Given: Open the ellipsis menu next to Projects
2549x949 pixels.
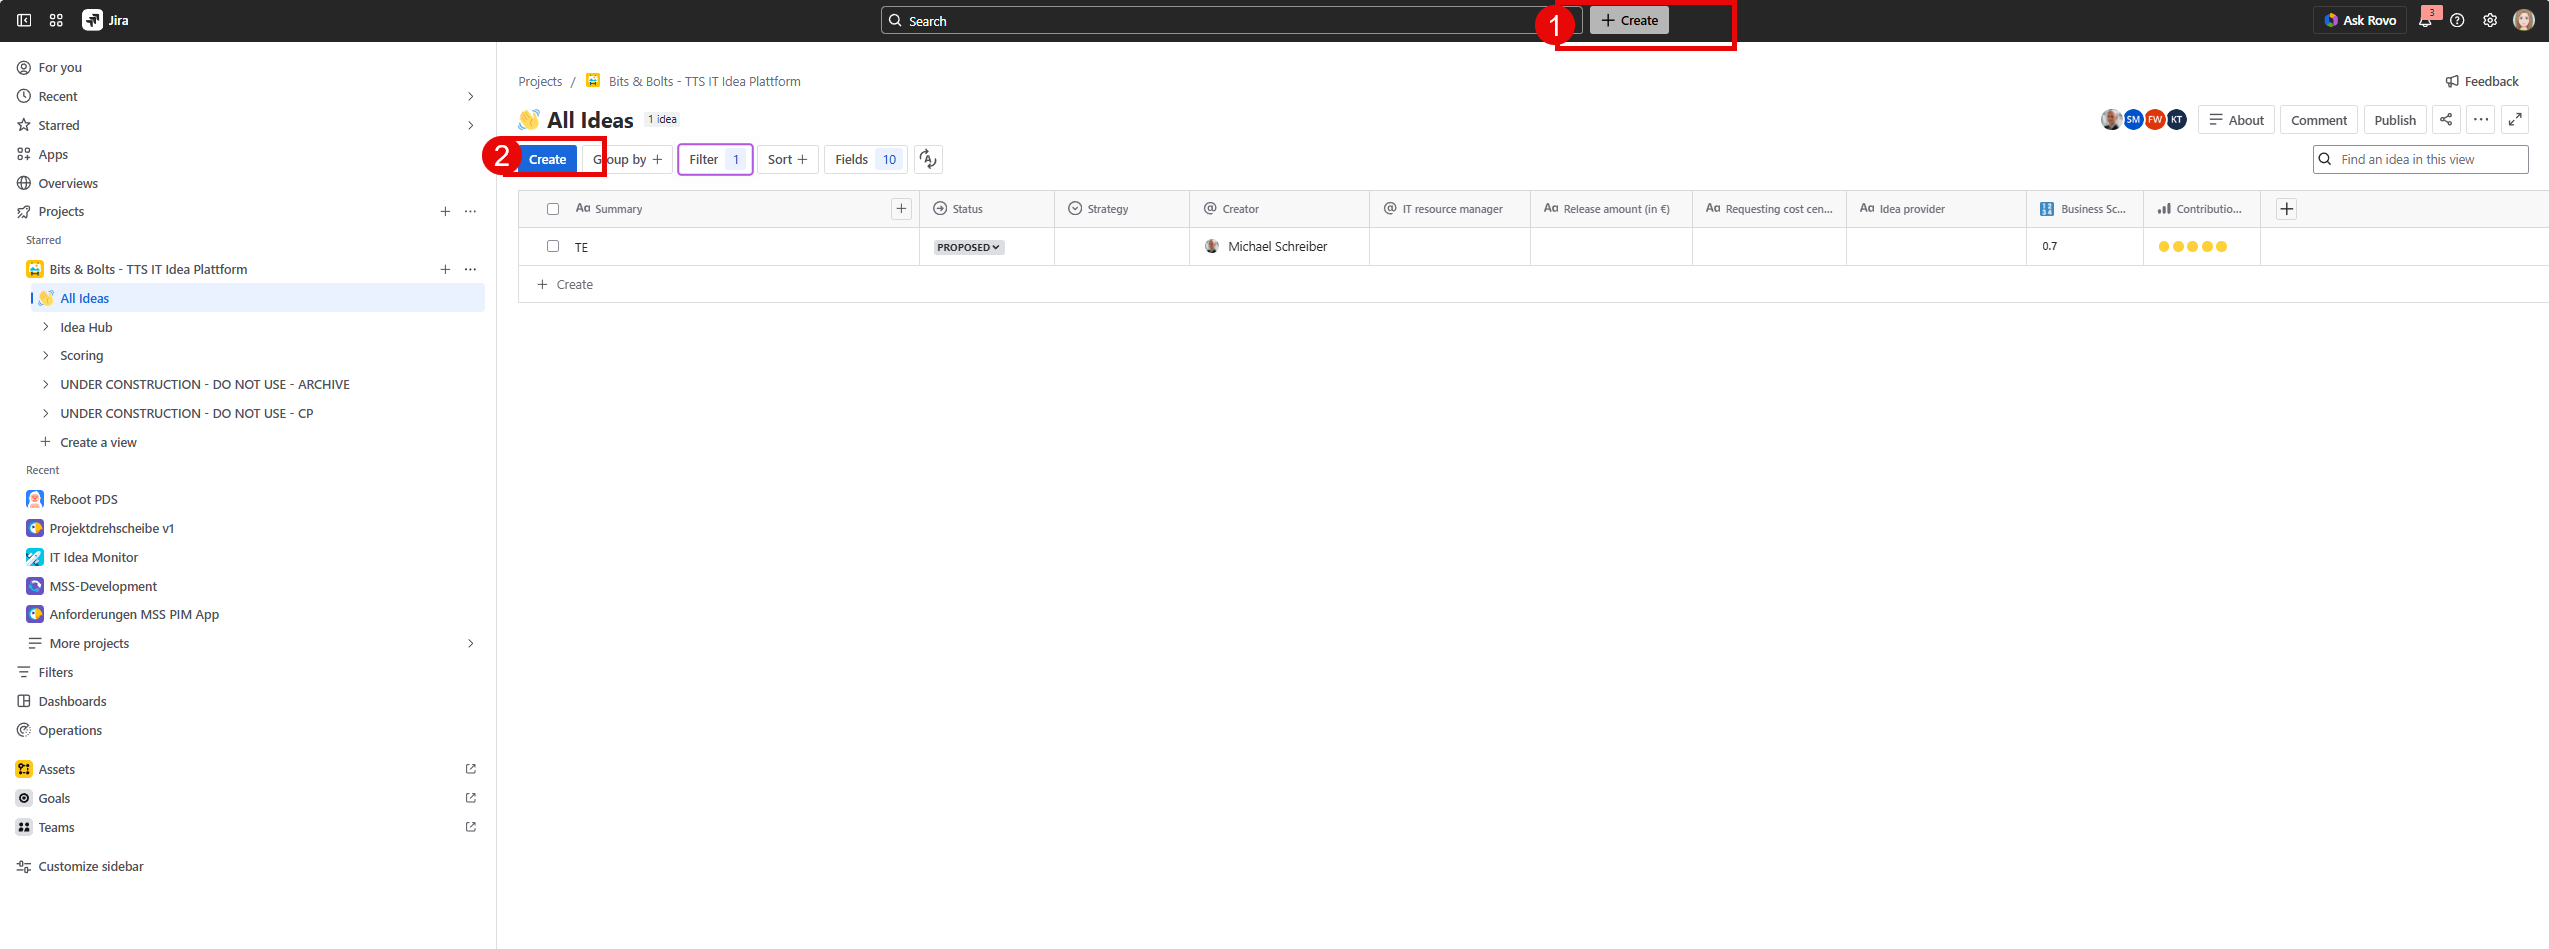Looking at the screenshot, I should (x=471, y=212).
